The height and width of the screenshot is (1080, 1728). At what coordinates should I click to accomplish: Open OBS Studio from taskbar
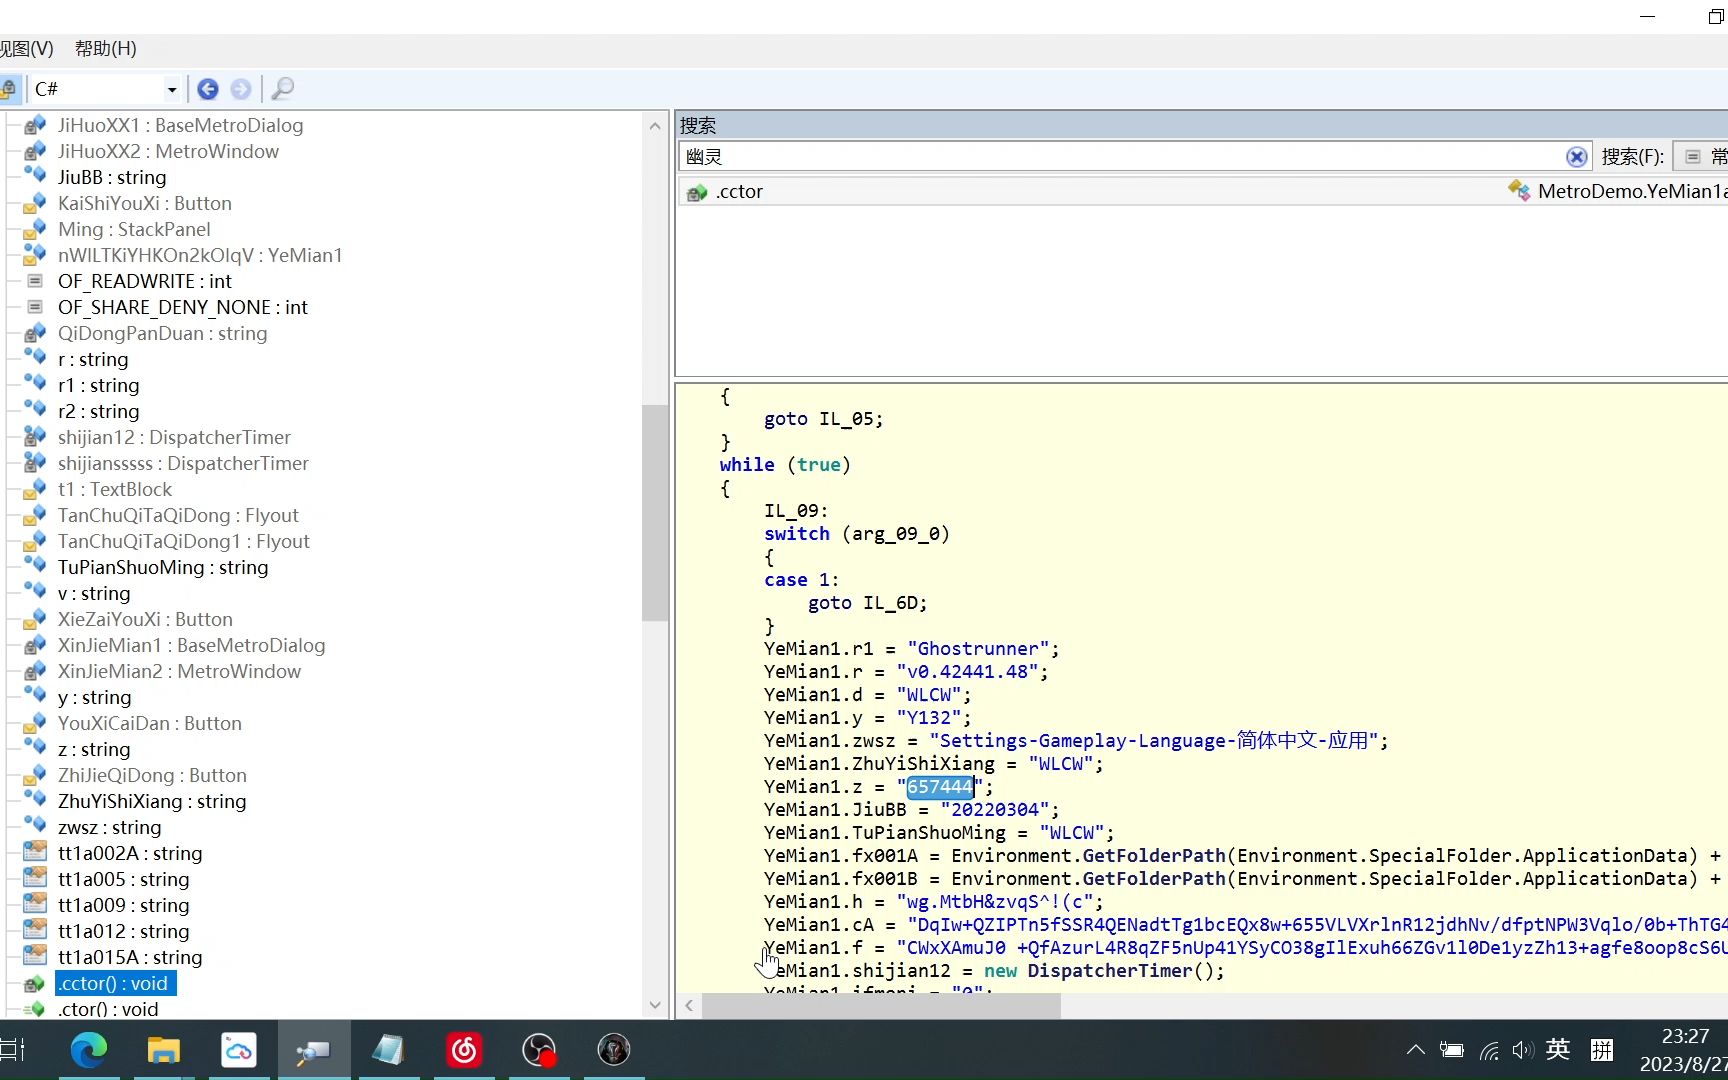click(x=539, y=1050)
